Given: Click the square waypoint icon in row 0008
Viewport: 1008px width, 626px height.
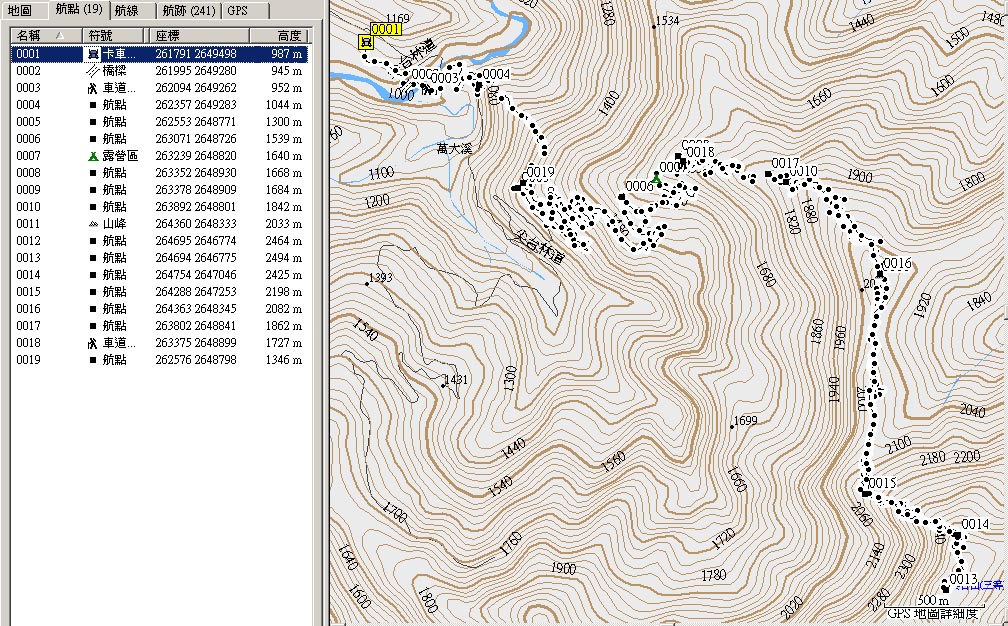Looking at the screenshot, I should tap(93, 173).
